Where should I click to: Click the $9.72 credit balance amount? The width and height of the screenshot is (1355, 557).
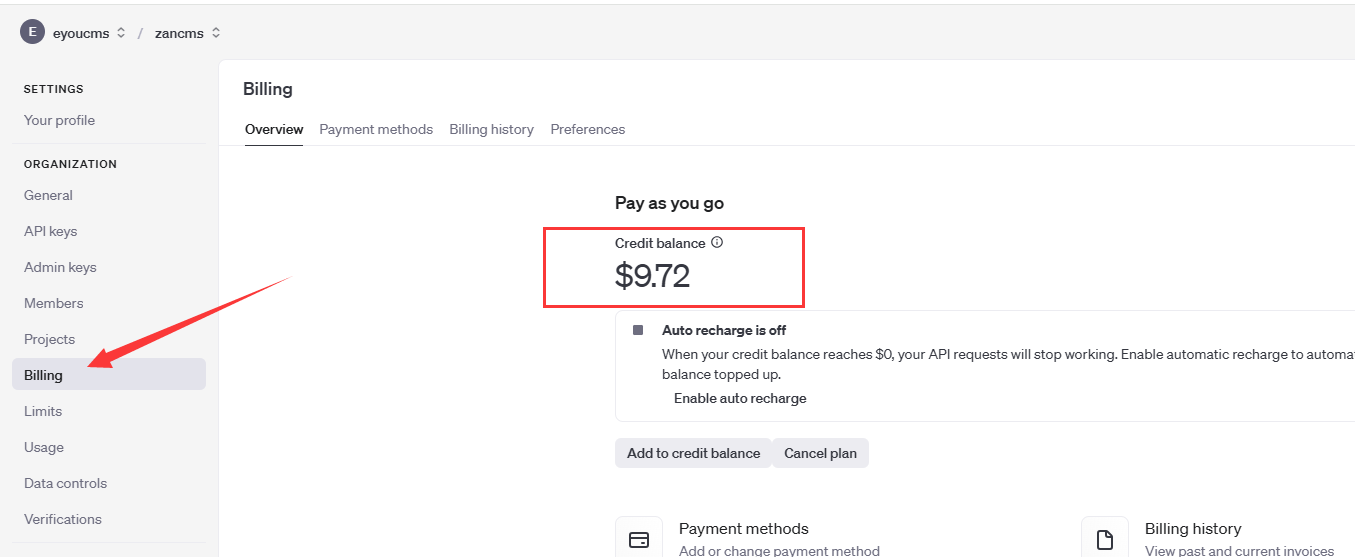(652, 276)
